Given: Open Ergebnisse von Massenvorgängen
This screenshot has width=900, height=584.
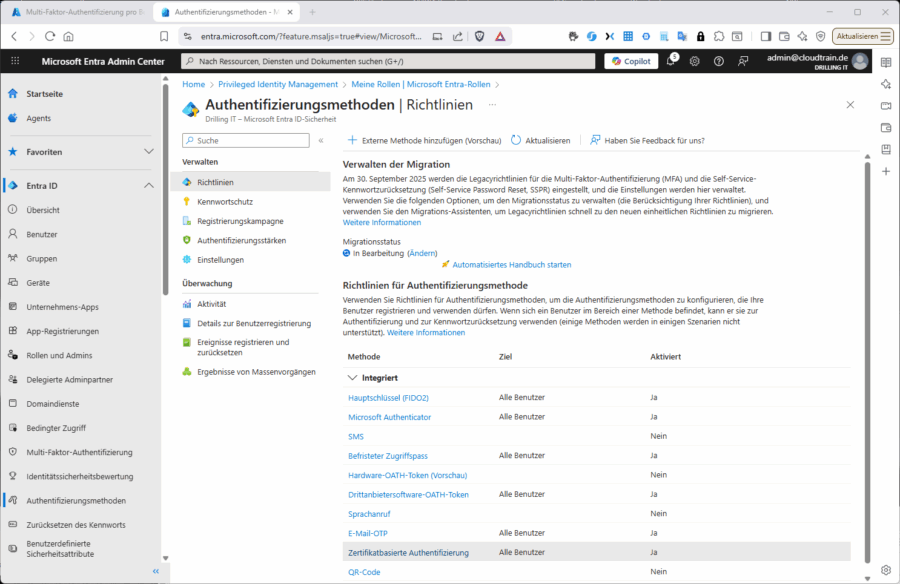Looking at the screenshot, I should [x=257, y=372].
